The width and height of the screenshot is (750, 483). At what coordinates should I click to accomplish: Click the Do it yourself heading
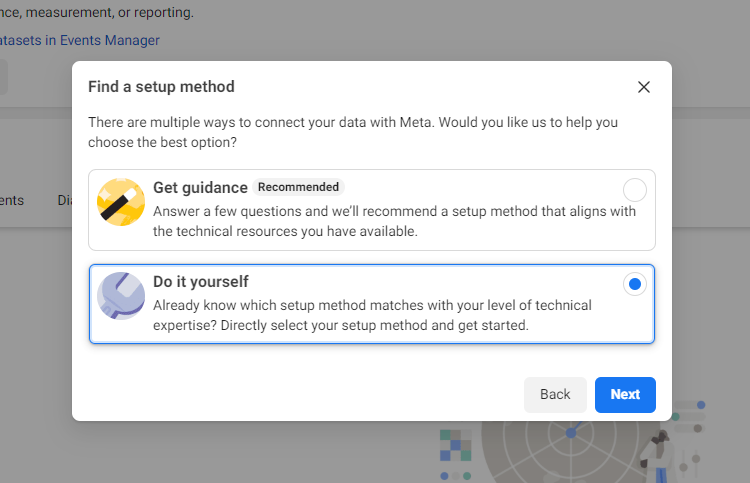[x=201, y=282]
